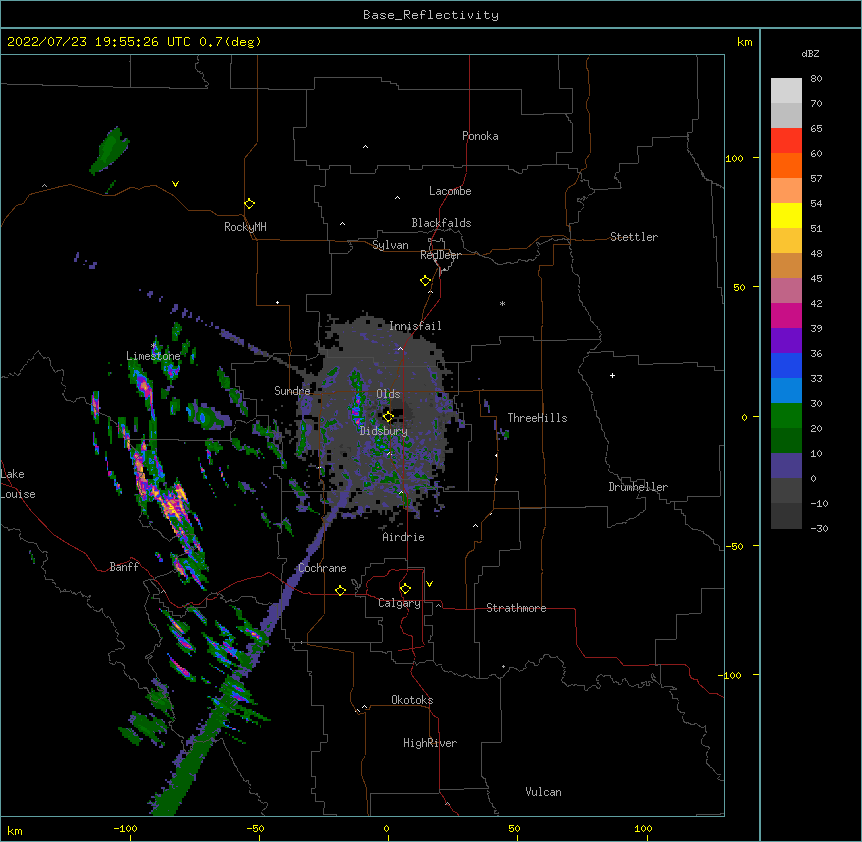Select the km unit label at top right
Image resolution: width=862 pixels, height=842 pixels.
745,42
